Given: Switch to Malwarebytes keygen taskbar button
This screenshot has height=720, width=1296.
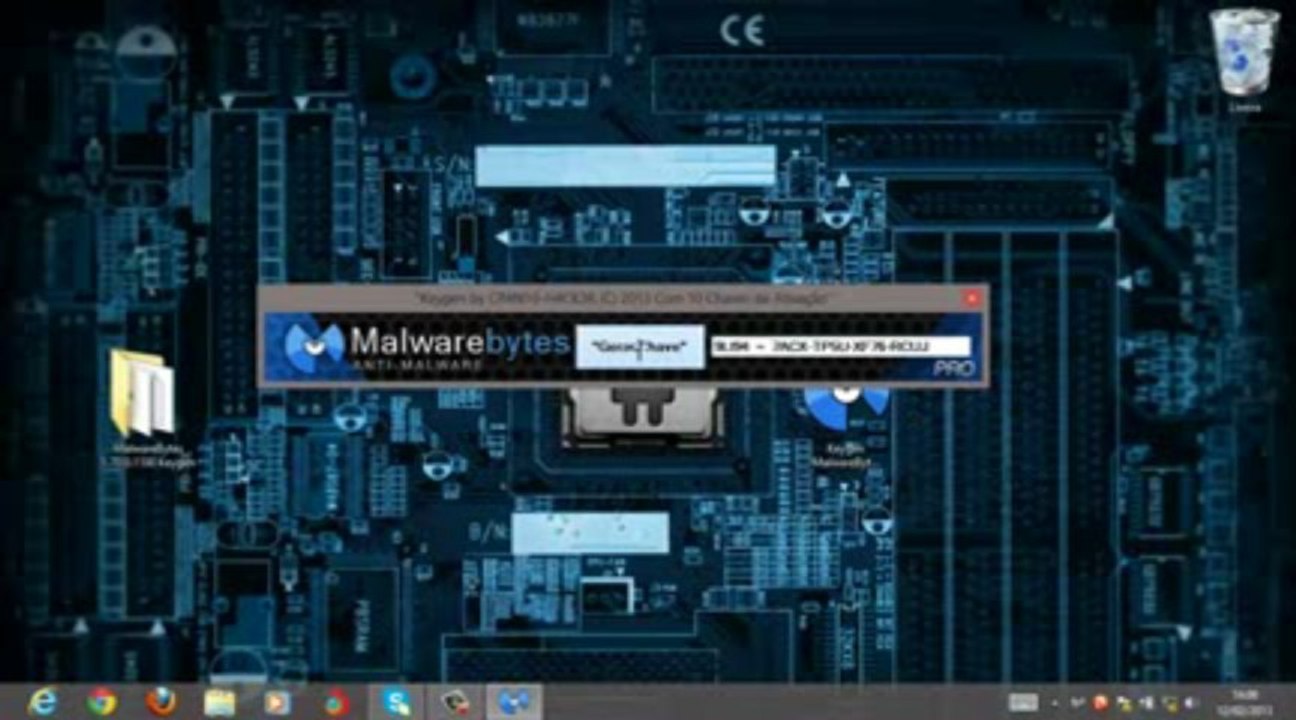Looking at the screenshot, I should (514, 702).
